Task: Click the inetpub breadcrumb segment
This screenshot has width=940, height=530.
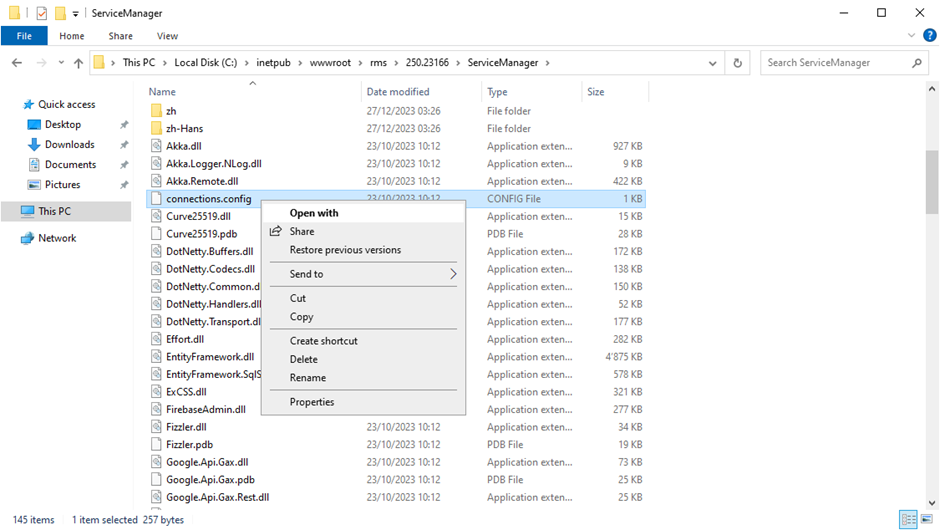Action: click(x=273, y=62)
